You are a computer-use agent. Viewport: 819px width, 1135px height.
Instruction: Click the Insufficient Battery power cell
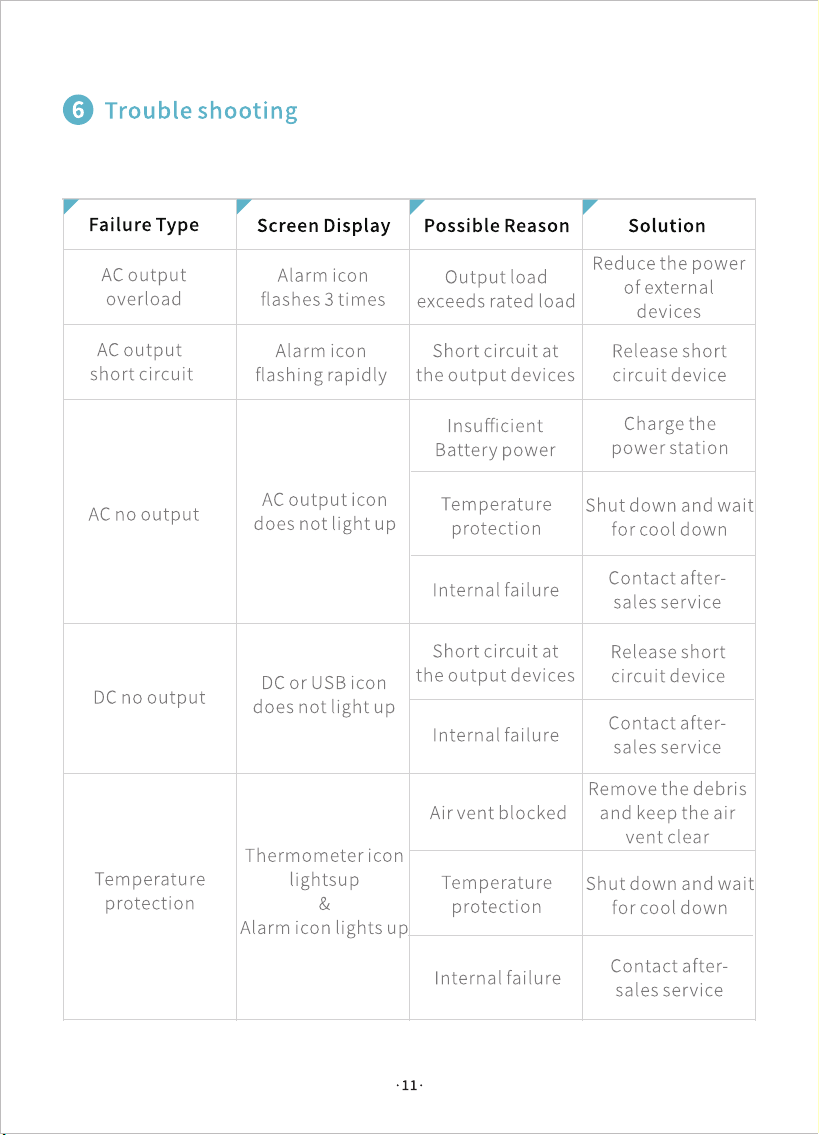[x=496, y=436]
